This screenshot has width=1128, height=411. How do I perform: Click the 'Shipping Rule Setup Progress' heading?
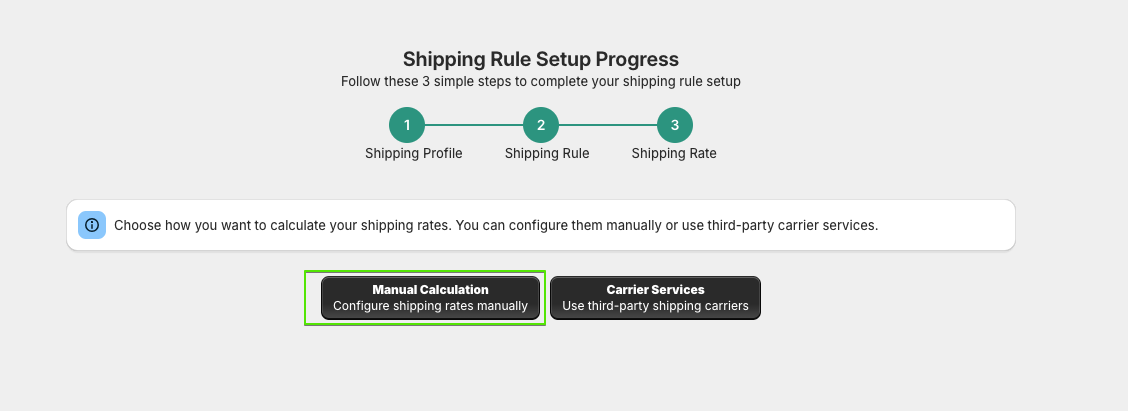pyautogui.click(x=540, y=59)
